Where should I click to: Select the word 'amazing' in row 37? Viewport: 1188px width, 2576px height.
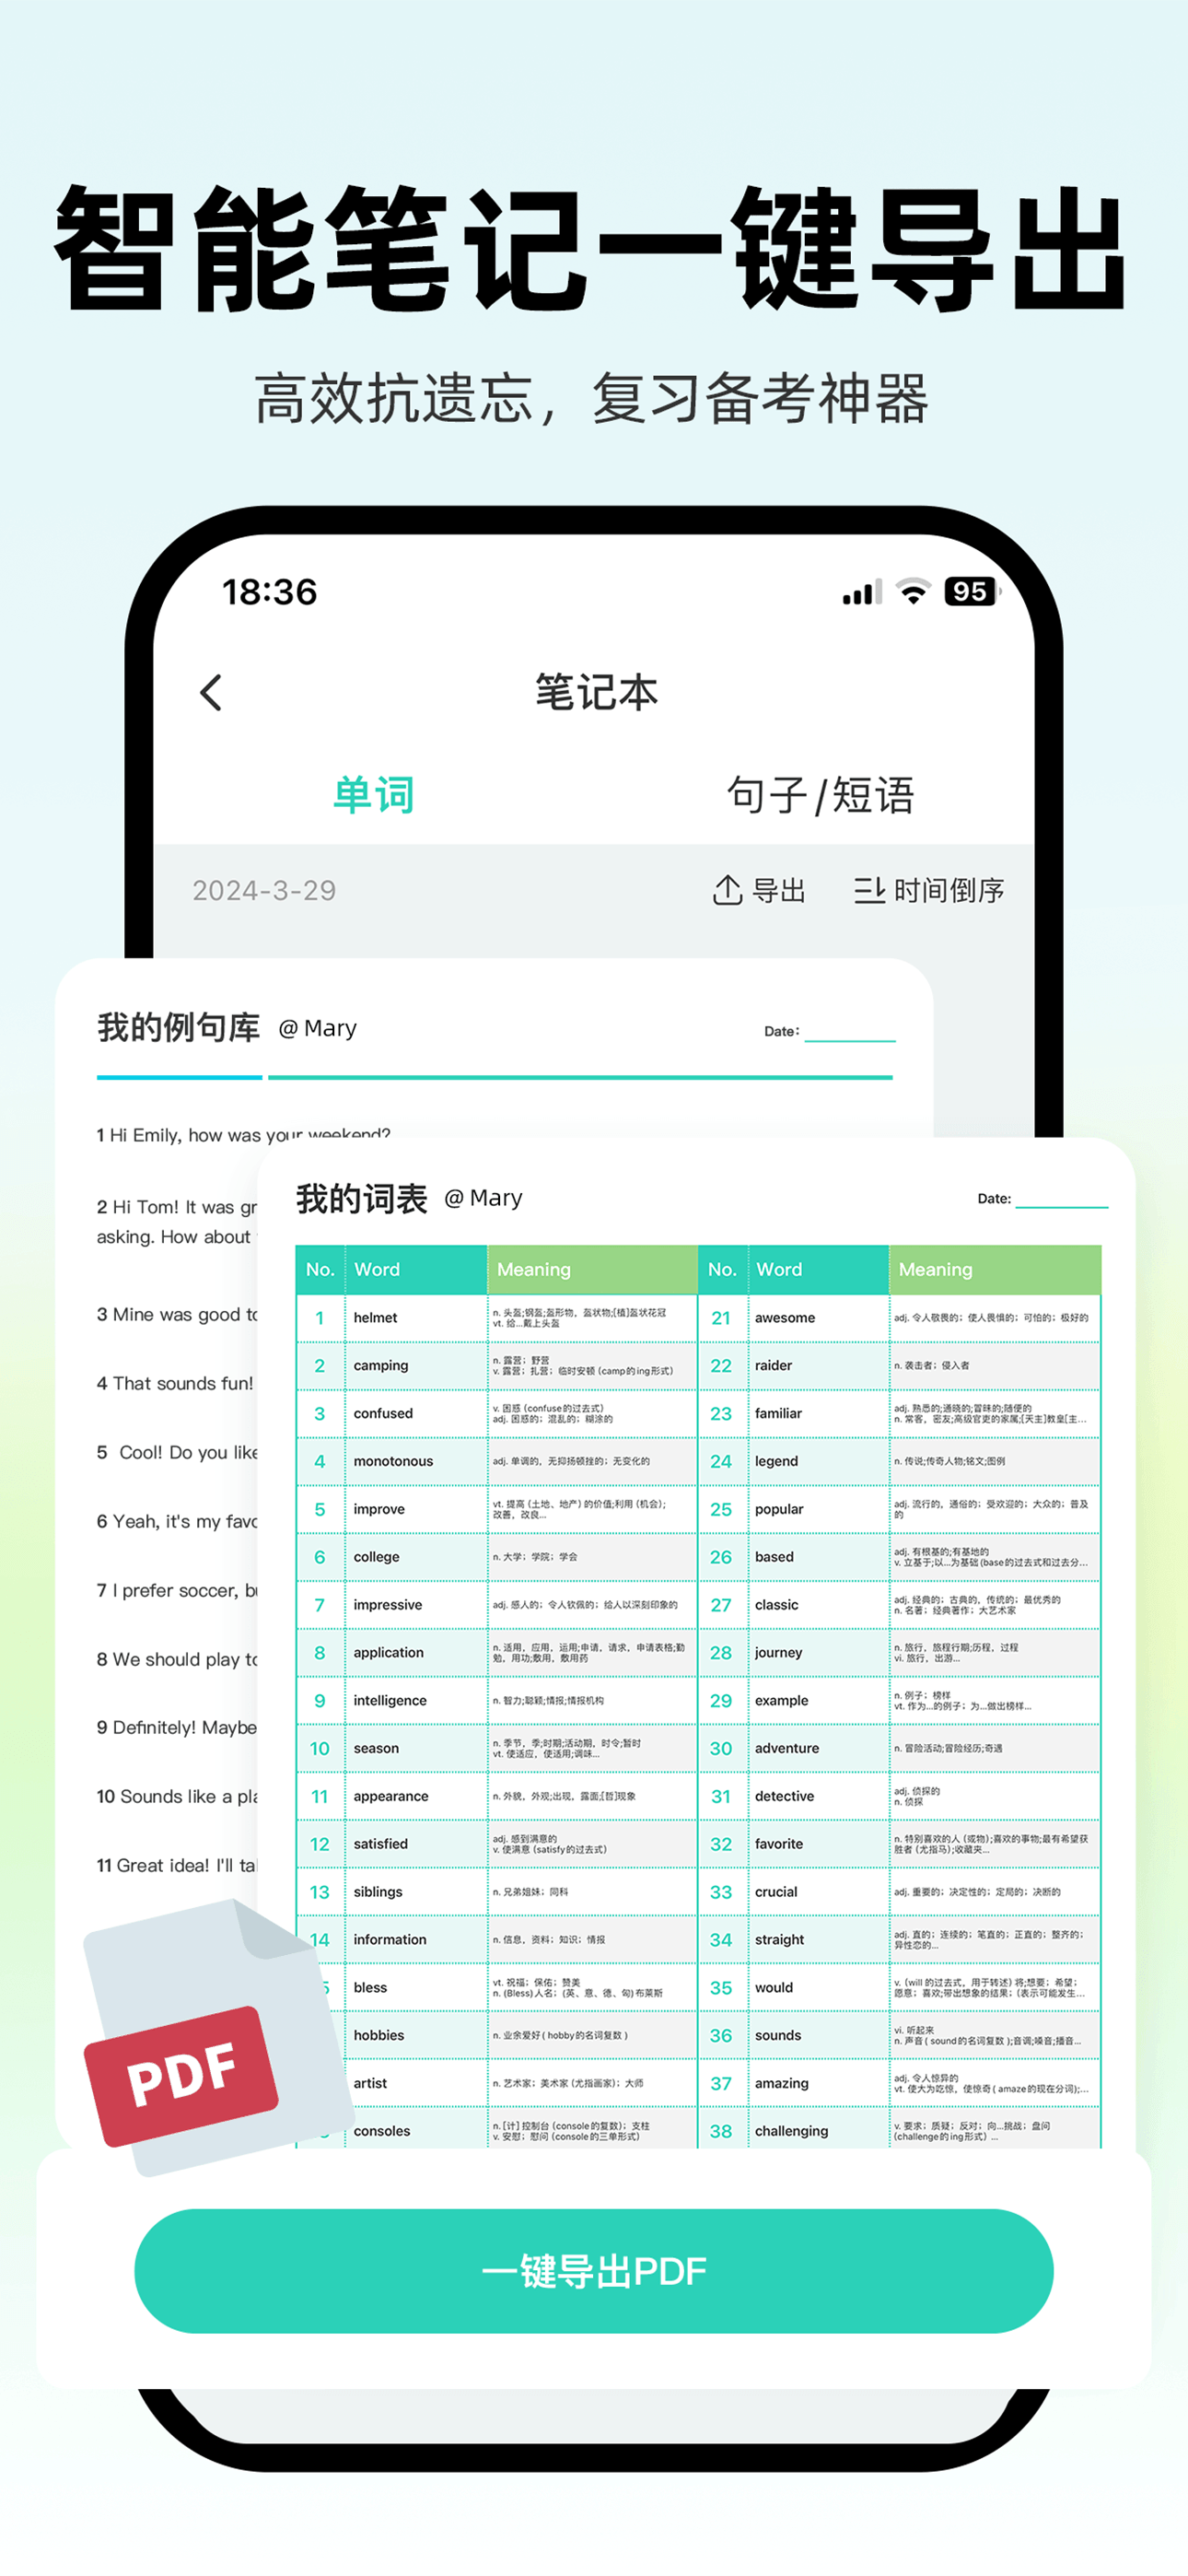[781, 2083]
